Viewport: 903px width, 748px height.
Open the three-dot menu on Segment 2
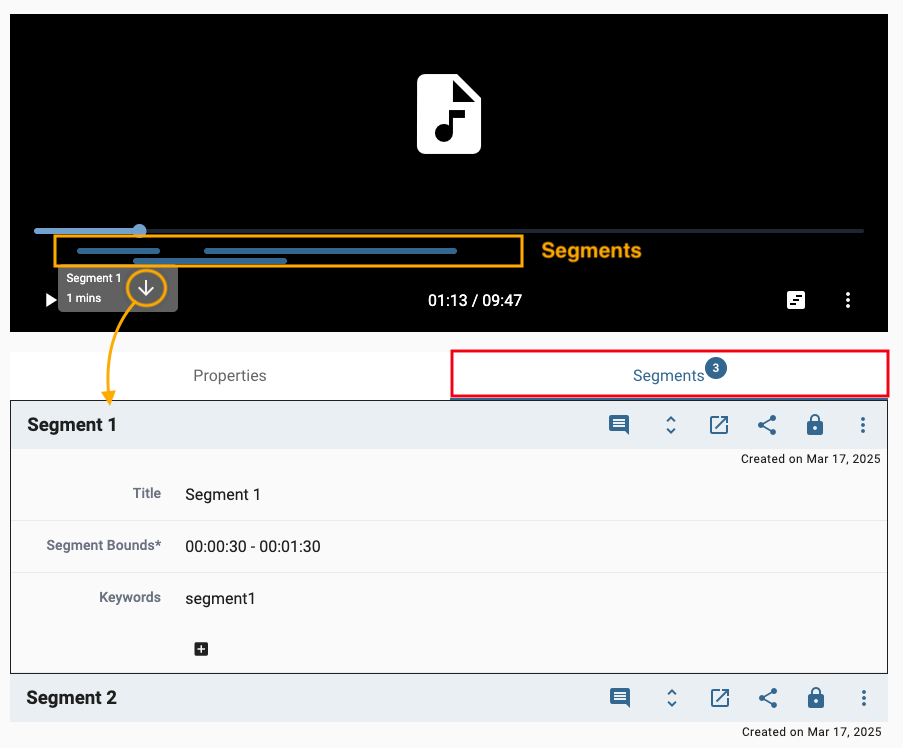coord(863,698)
